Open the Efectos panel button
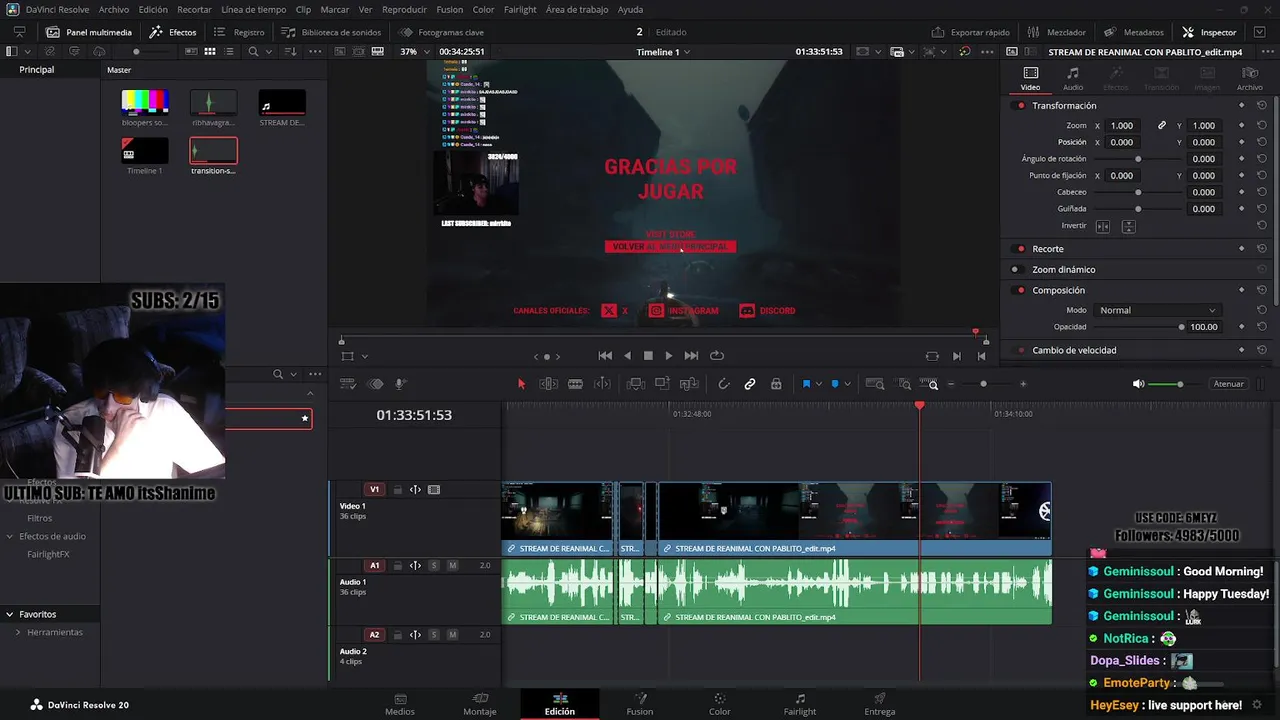Viewport: 1280px width, 720px height. (173, 32)
